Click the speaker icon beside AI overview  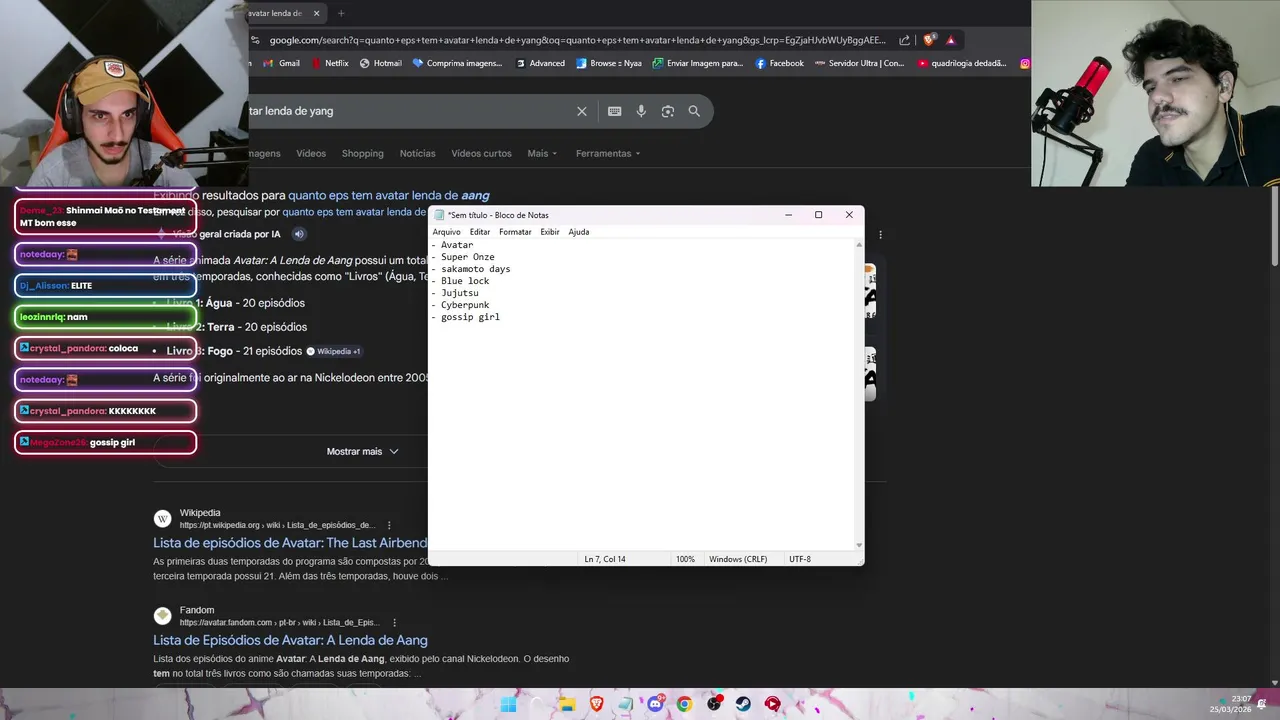(x=298, y=234)
